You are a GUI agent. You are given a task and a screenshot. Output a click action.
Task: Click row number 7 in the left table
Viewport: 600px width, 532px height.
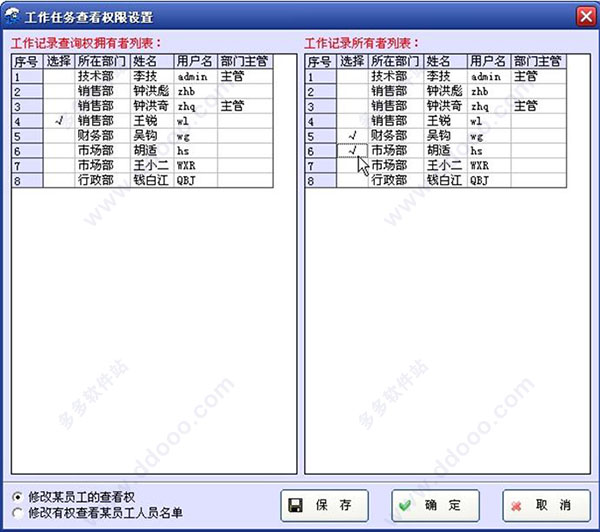coord(28,166)
